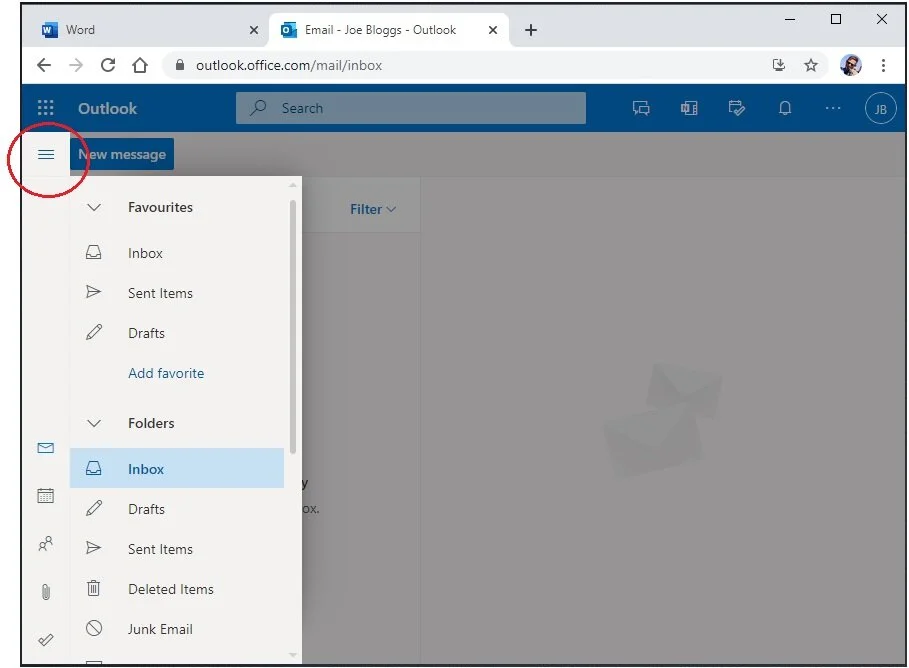Select Inbox under Favourites
This screenshot has height=668, width=909.
pos(177,253)
